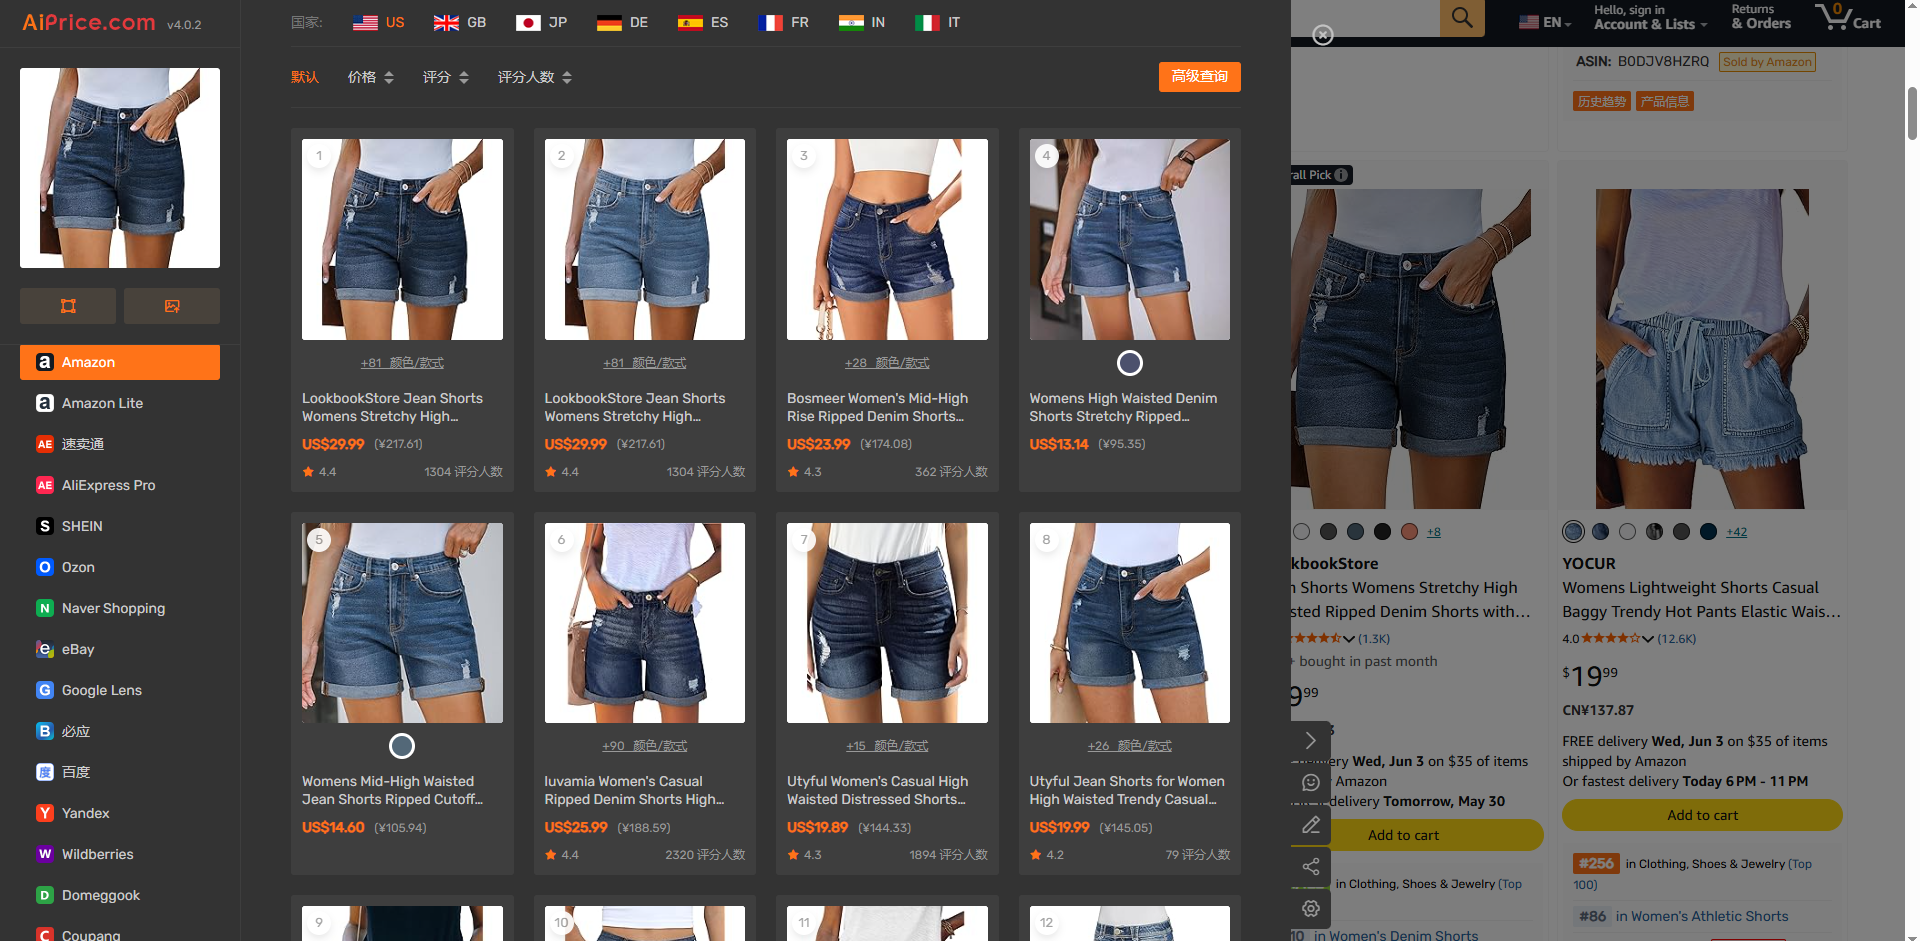Close the AiPrice overlay panel

1323,35
